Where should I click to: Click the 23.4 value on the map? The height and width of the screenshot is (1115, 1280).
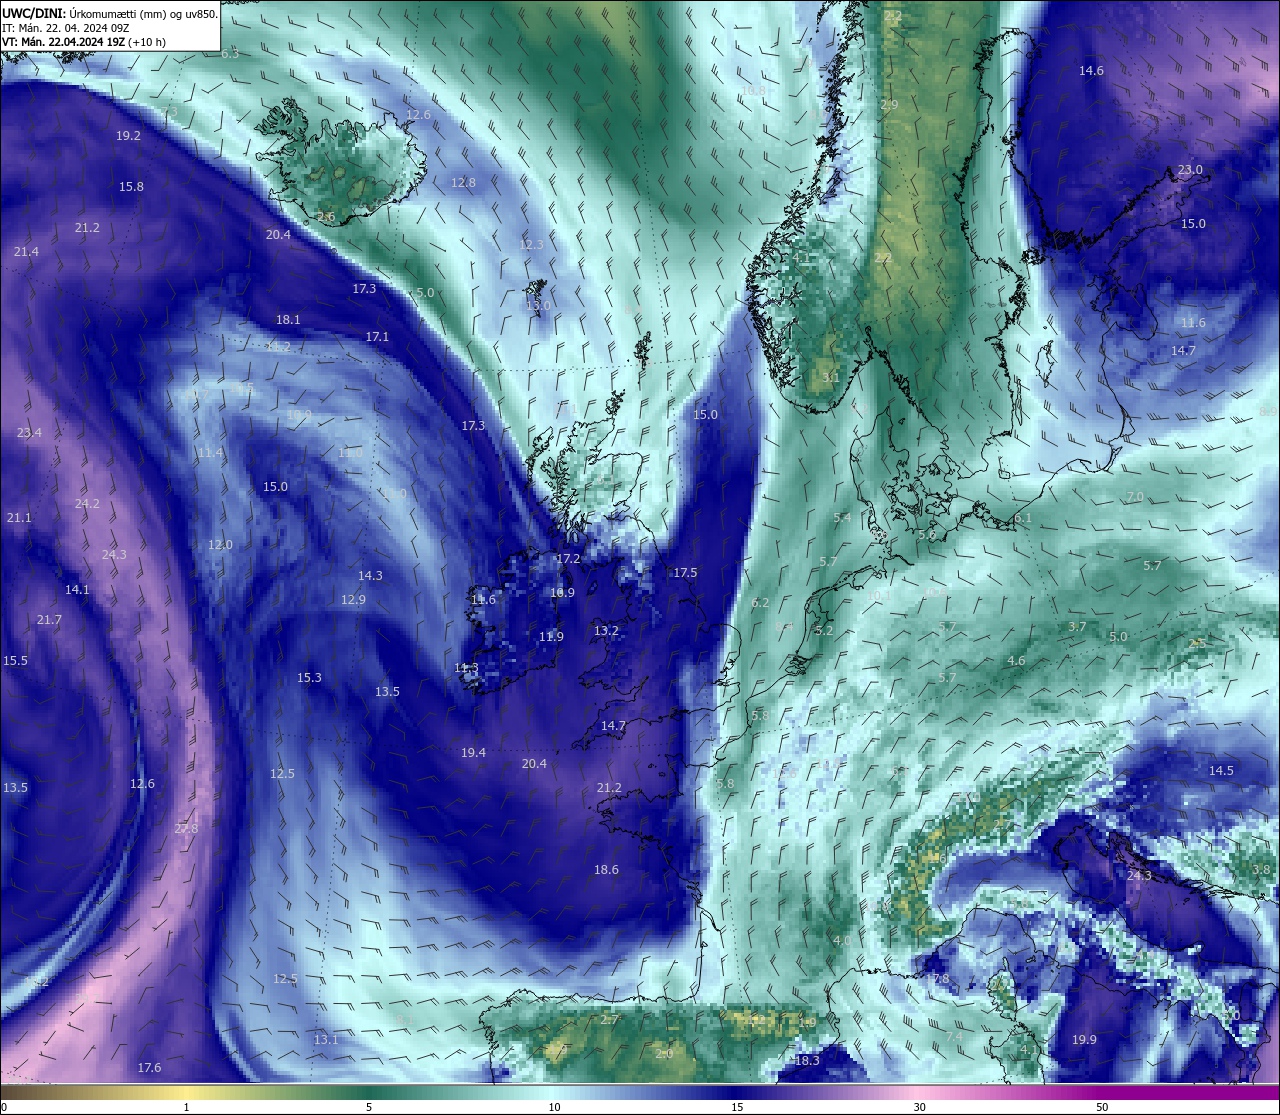(x=29, y=433)
